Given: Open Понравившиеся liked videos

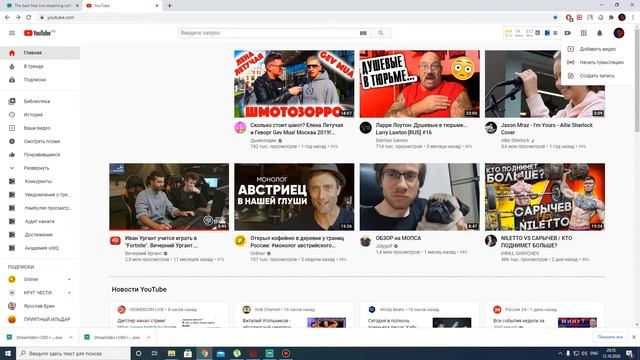Looking at the screenshot, I should (x=40, y=155).
